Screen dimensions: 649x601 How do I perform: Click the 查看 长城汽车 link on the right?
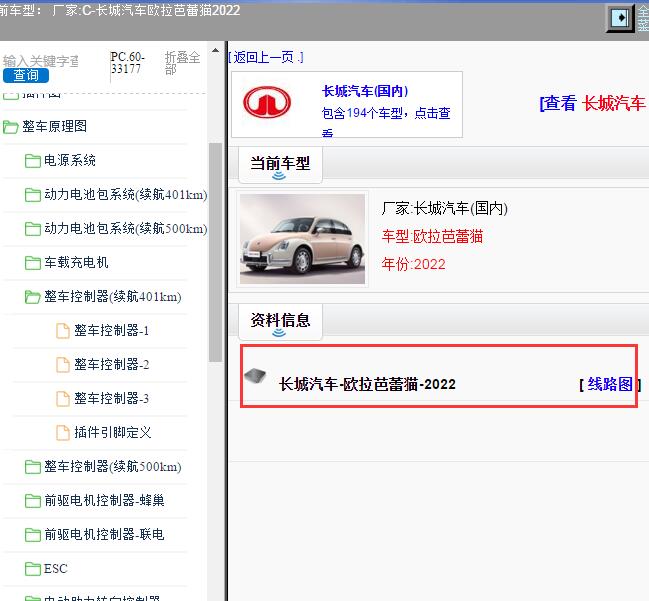594,103
